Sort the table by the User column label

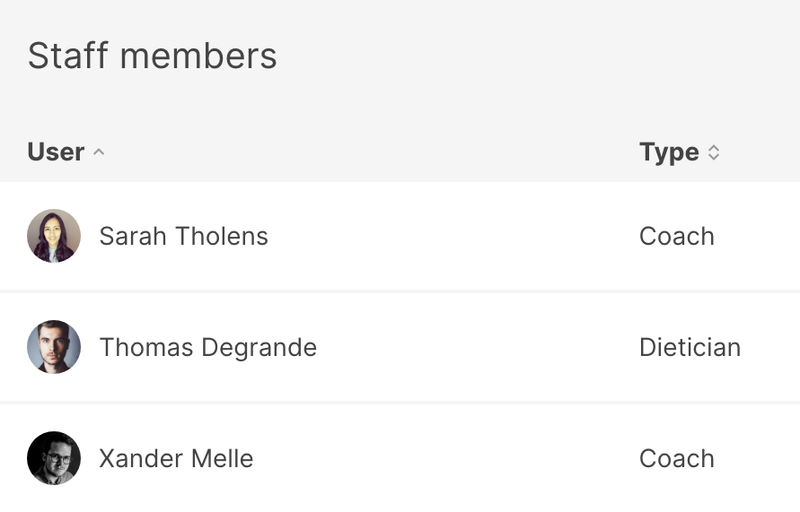[x=56, y=152]
